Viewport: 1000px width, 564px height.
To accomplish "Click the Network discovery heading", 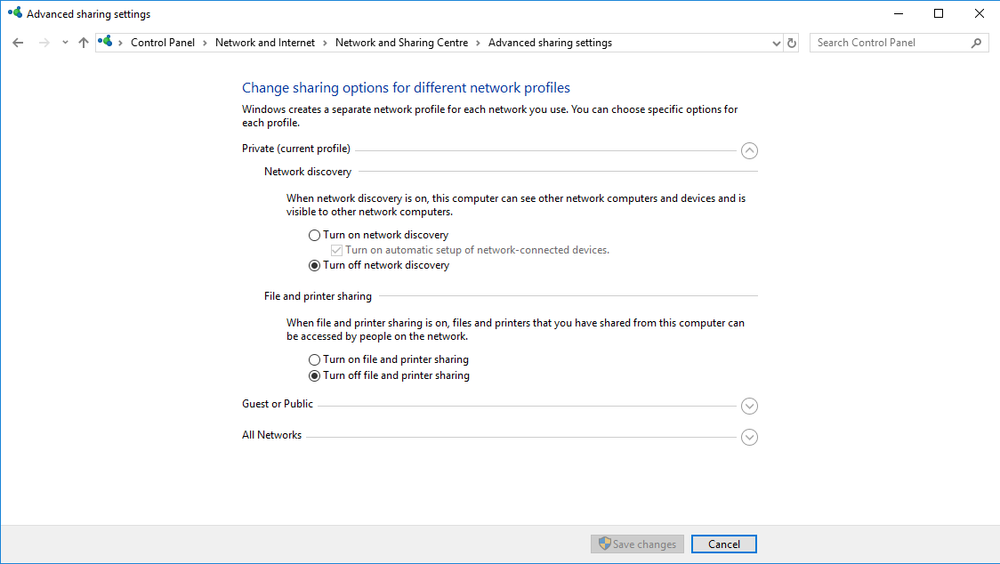I will tap(307, 172).
